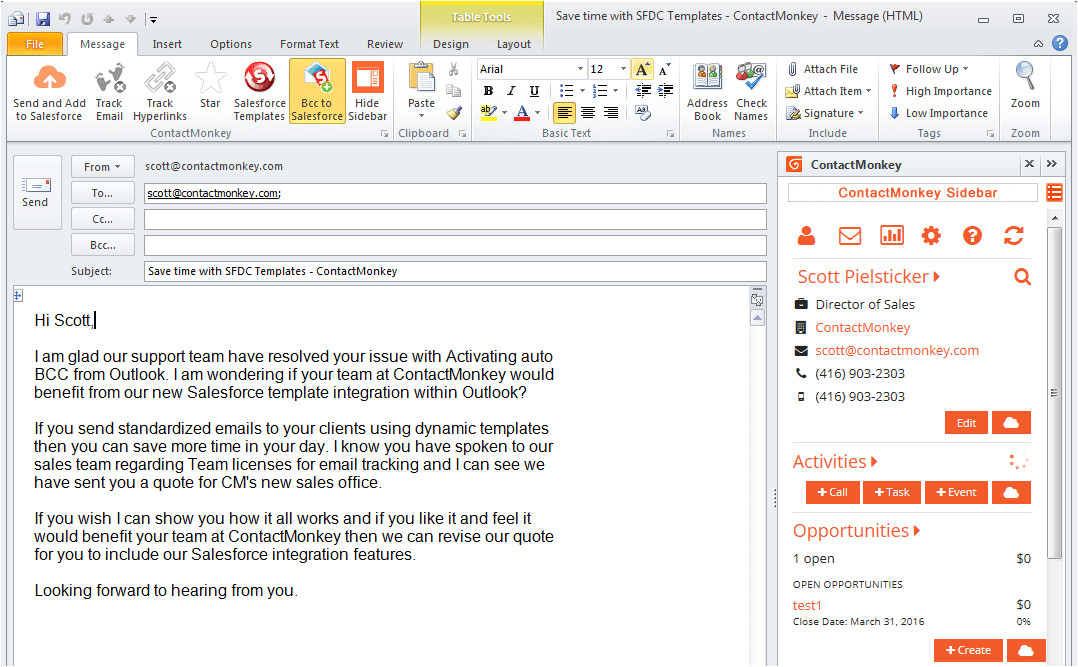
Task: Open Table Tools Design tab
Action: click(451, 44)
